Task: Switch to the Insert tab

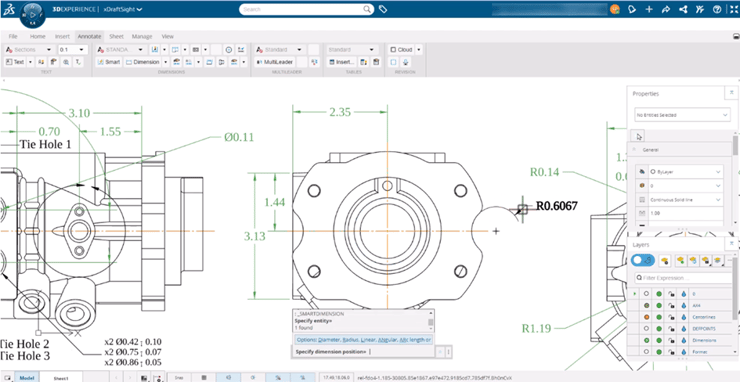Action: 62,36
